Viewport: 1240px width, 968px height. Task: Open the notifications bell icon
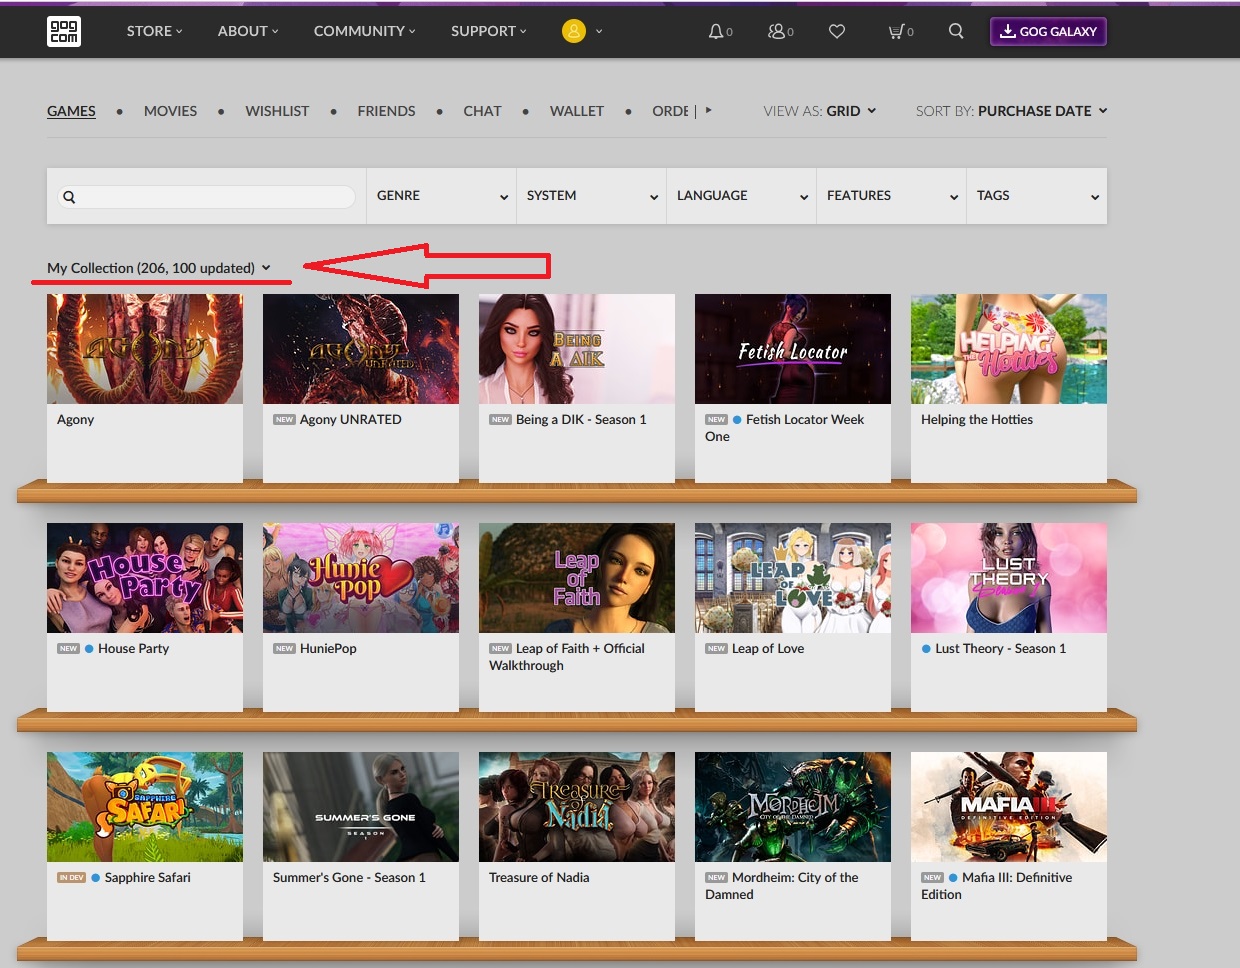coord(716,31)
